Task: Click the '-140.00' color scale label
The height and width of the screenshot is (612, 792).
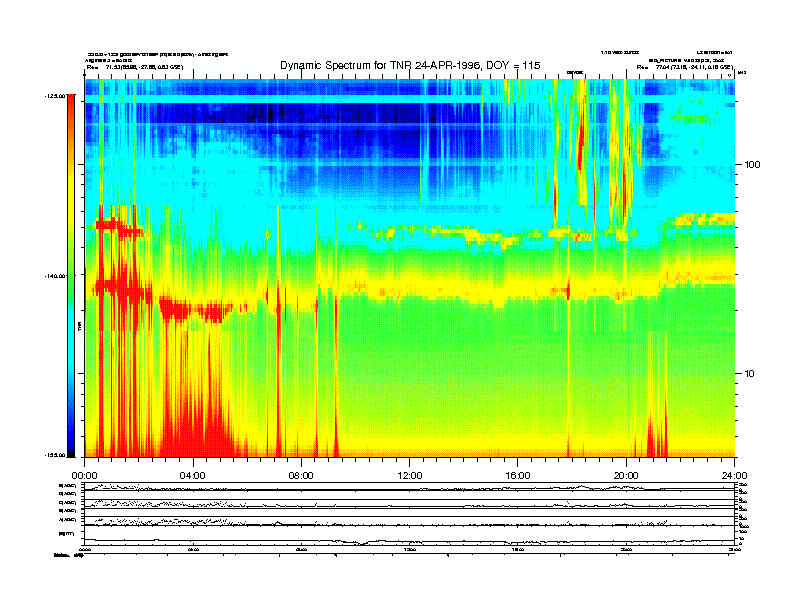Action: (56, 276)
